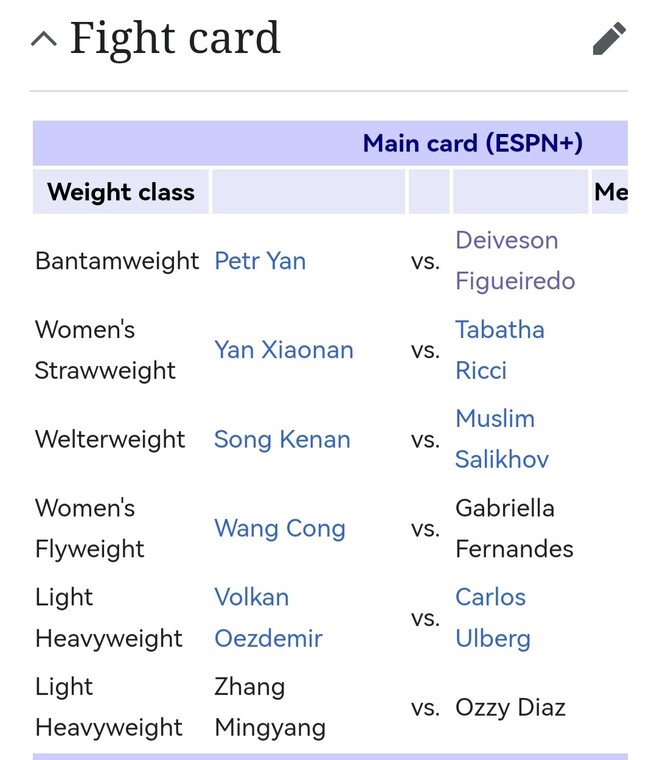The width and height of the screenshot is (657, 760).
Task: Click the Fight card section heading
Action: click(x=175, y=38)
